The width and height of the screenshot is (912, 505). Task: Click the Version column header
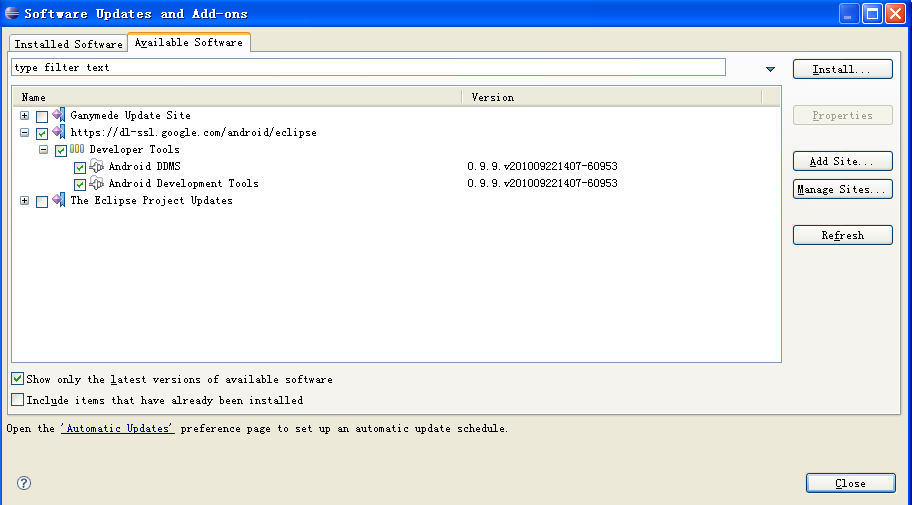tap(612, 97)
